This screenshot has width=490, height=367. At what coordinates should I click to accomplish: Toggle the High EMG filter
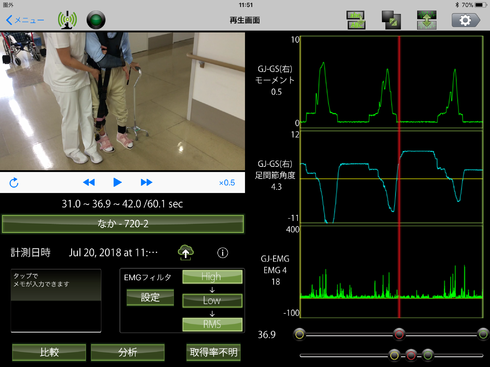point(212,277)
